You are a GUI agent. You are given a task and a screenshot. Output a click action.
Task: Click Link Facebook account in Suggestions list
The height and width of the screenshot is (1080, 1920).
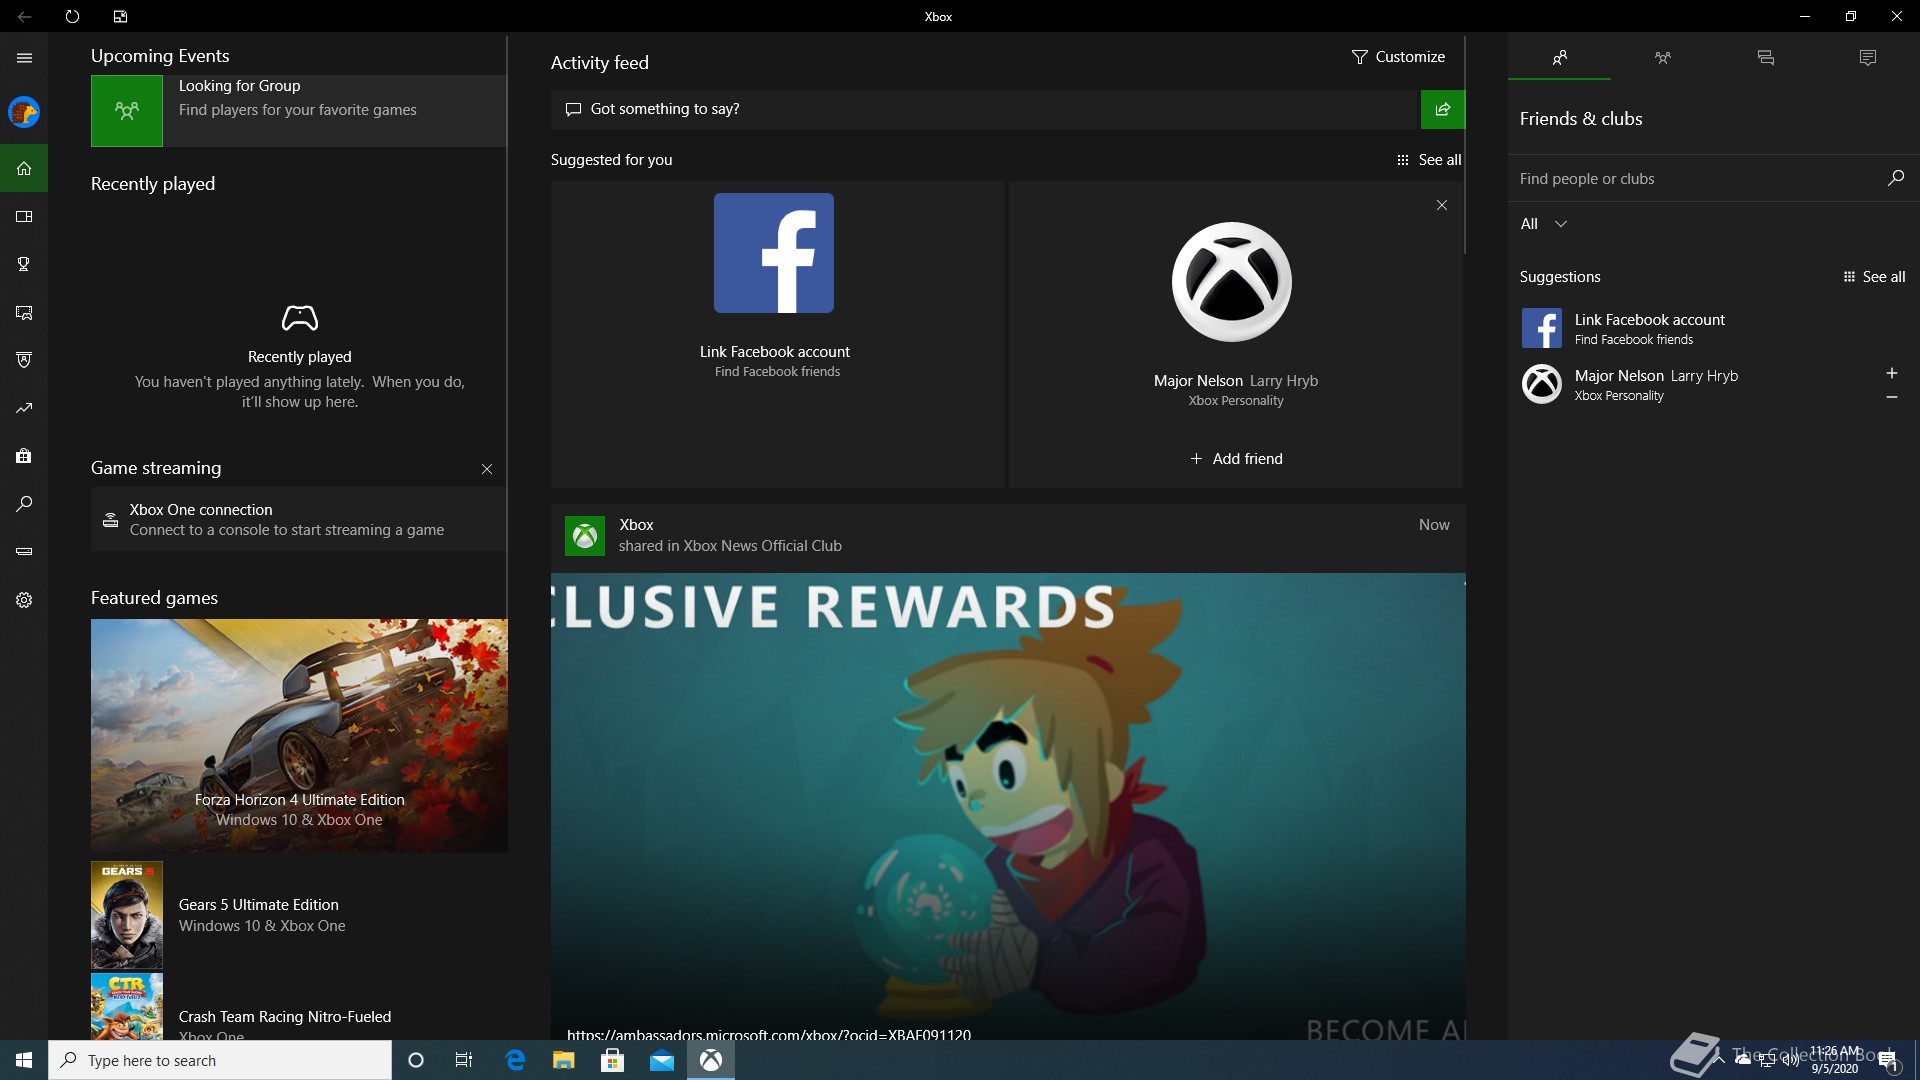pos(1713,328)
